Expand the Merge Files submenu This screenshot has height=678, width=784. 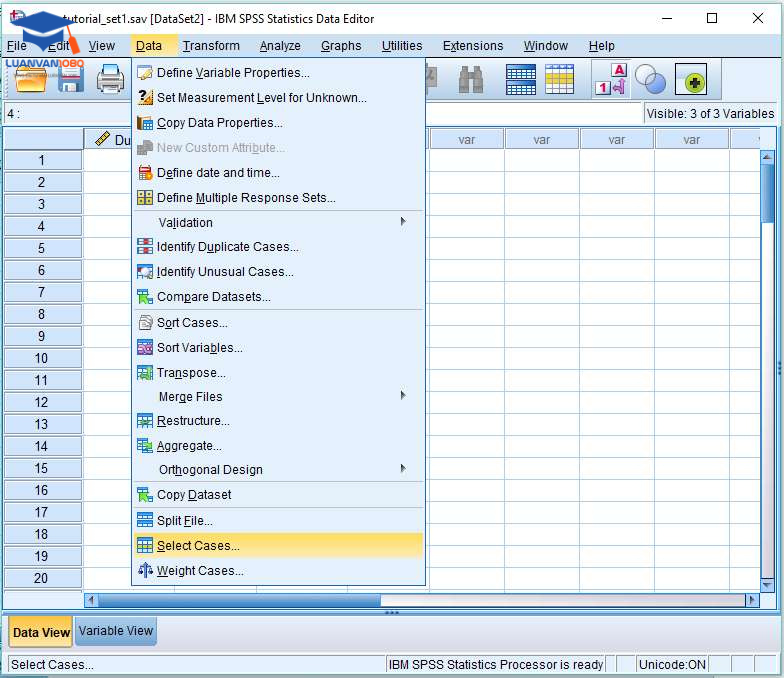[x=278, y=396]
